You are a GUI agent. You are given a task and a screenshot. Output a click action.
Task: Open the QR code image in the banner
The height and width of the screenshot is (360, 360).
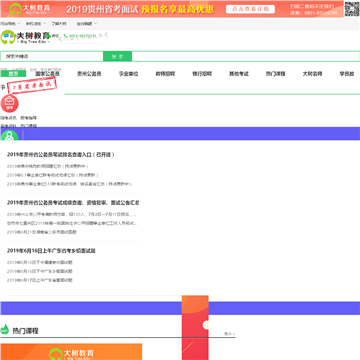[x=352, y=9]
